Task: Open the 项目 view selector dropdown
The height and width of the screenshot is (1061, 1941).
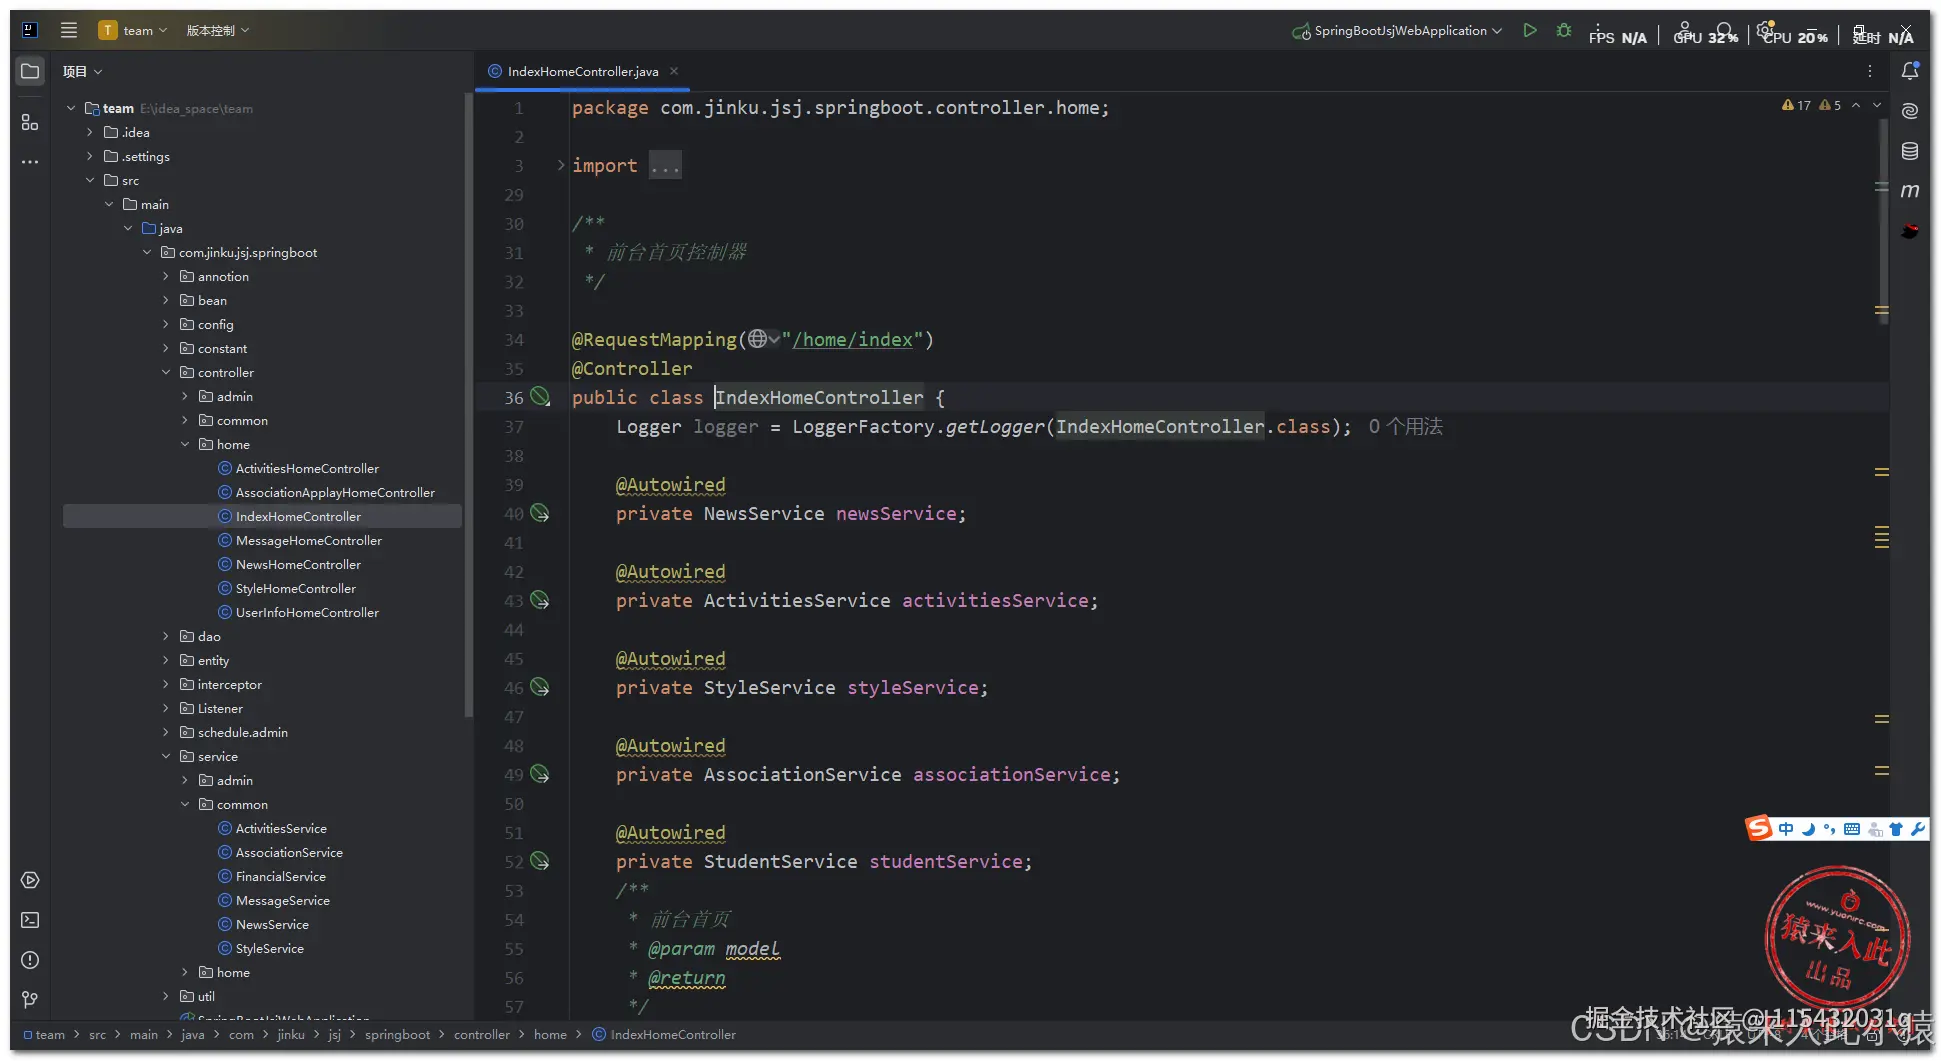Action: click(82, 71)
